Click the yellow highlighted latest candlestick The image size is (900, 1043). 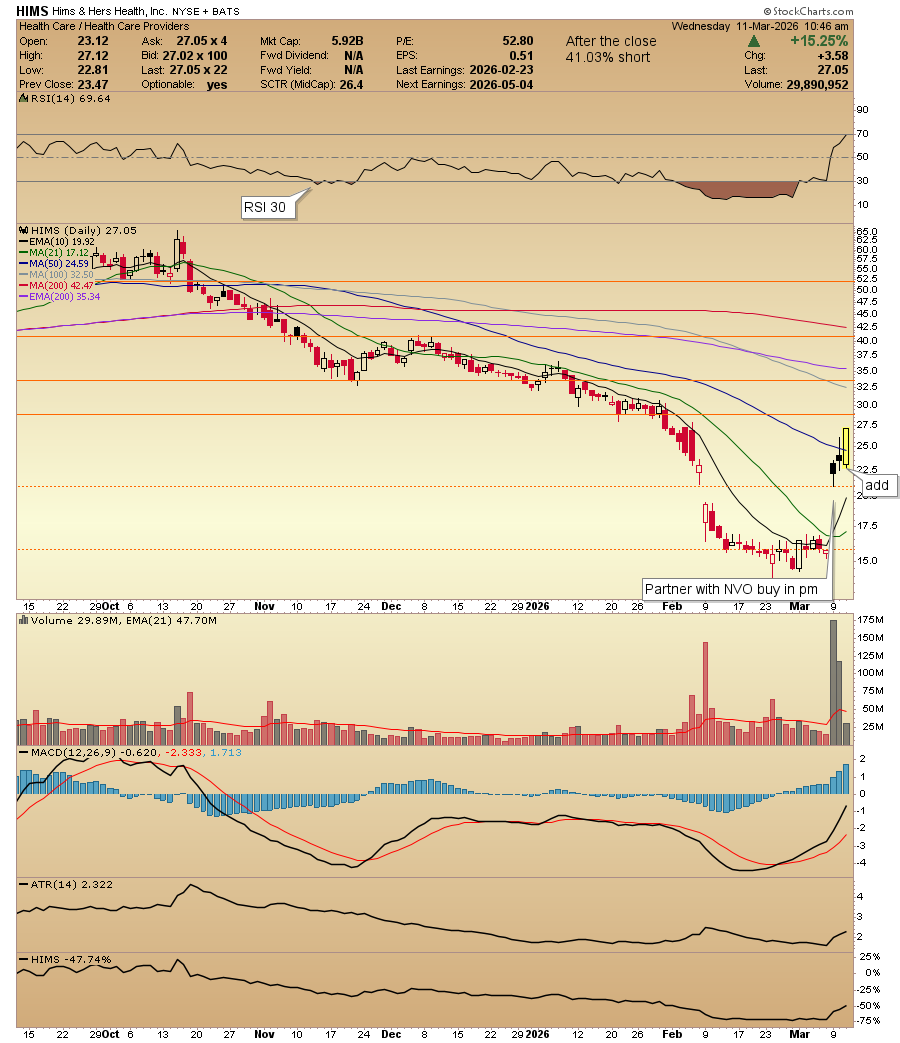click(845, 448)
